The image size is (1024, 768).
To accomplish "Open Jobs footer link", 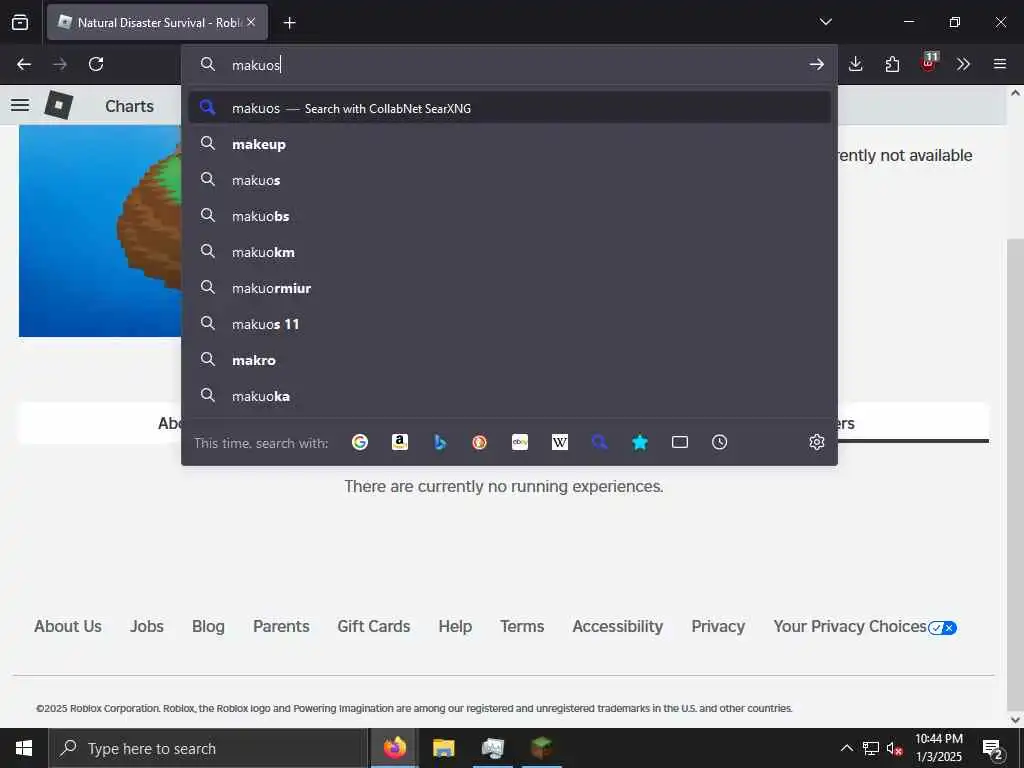I will click(147, 626).
